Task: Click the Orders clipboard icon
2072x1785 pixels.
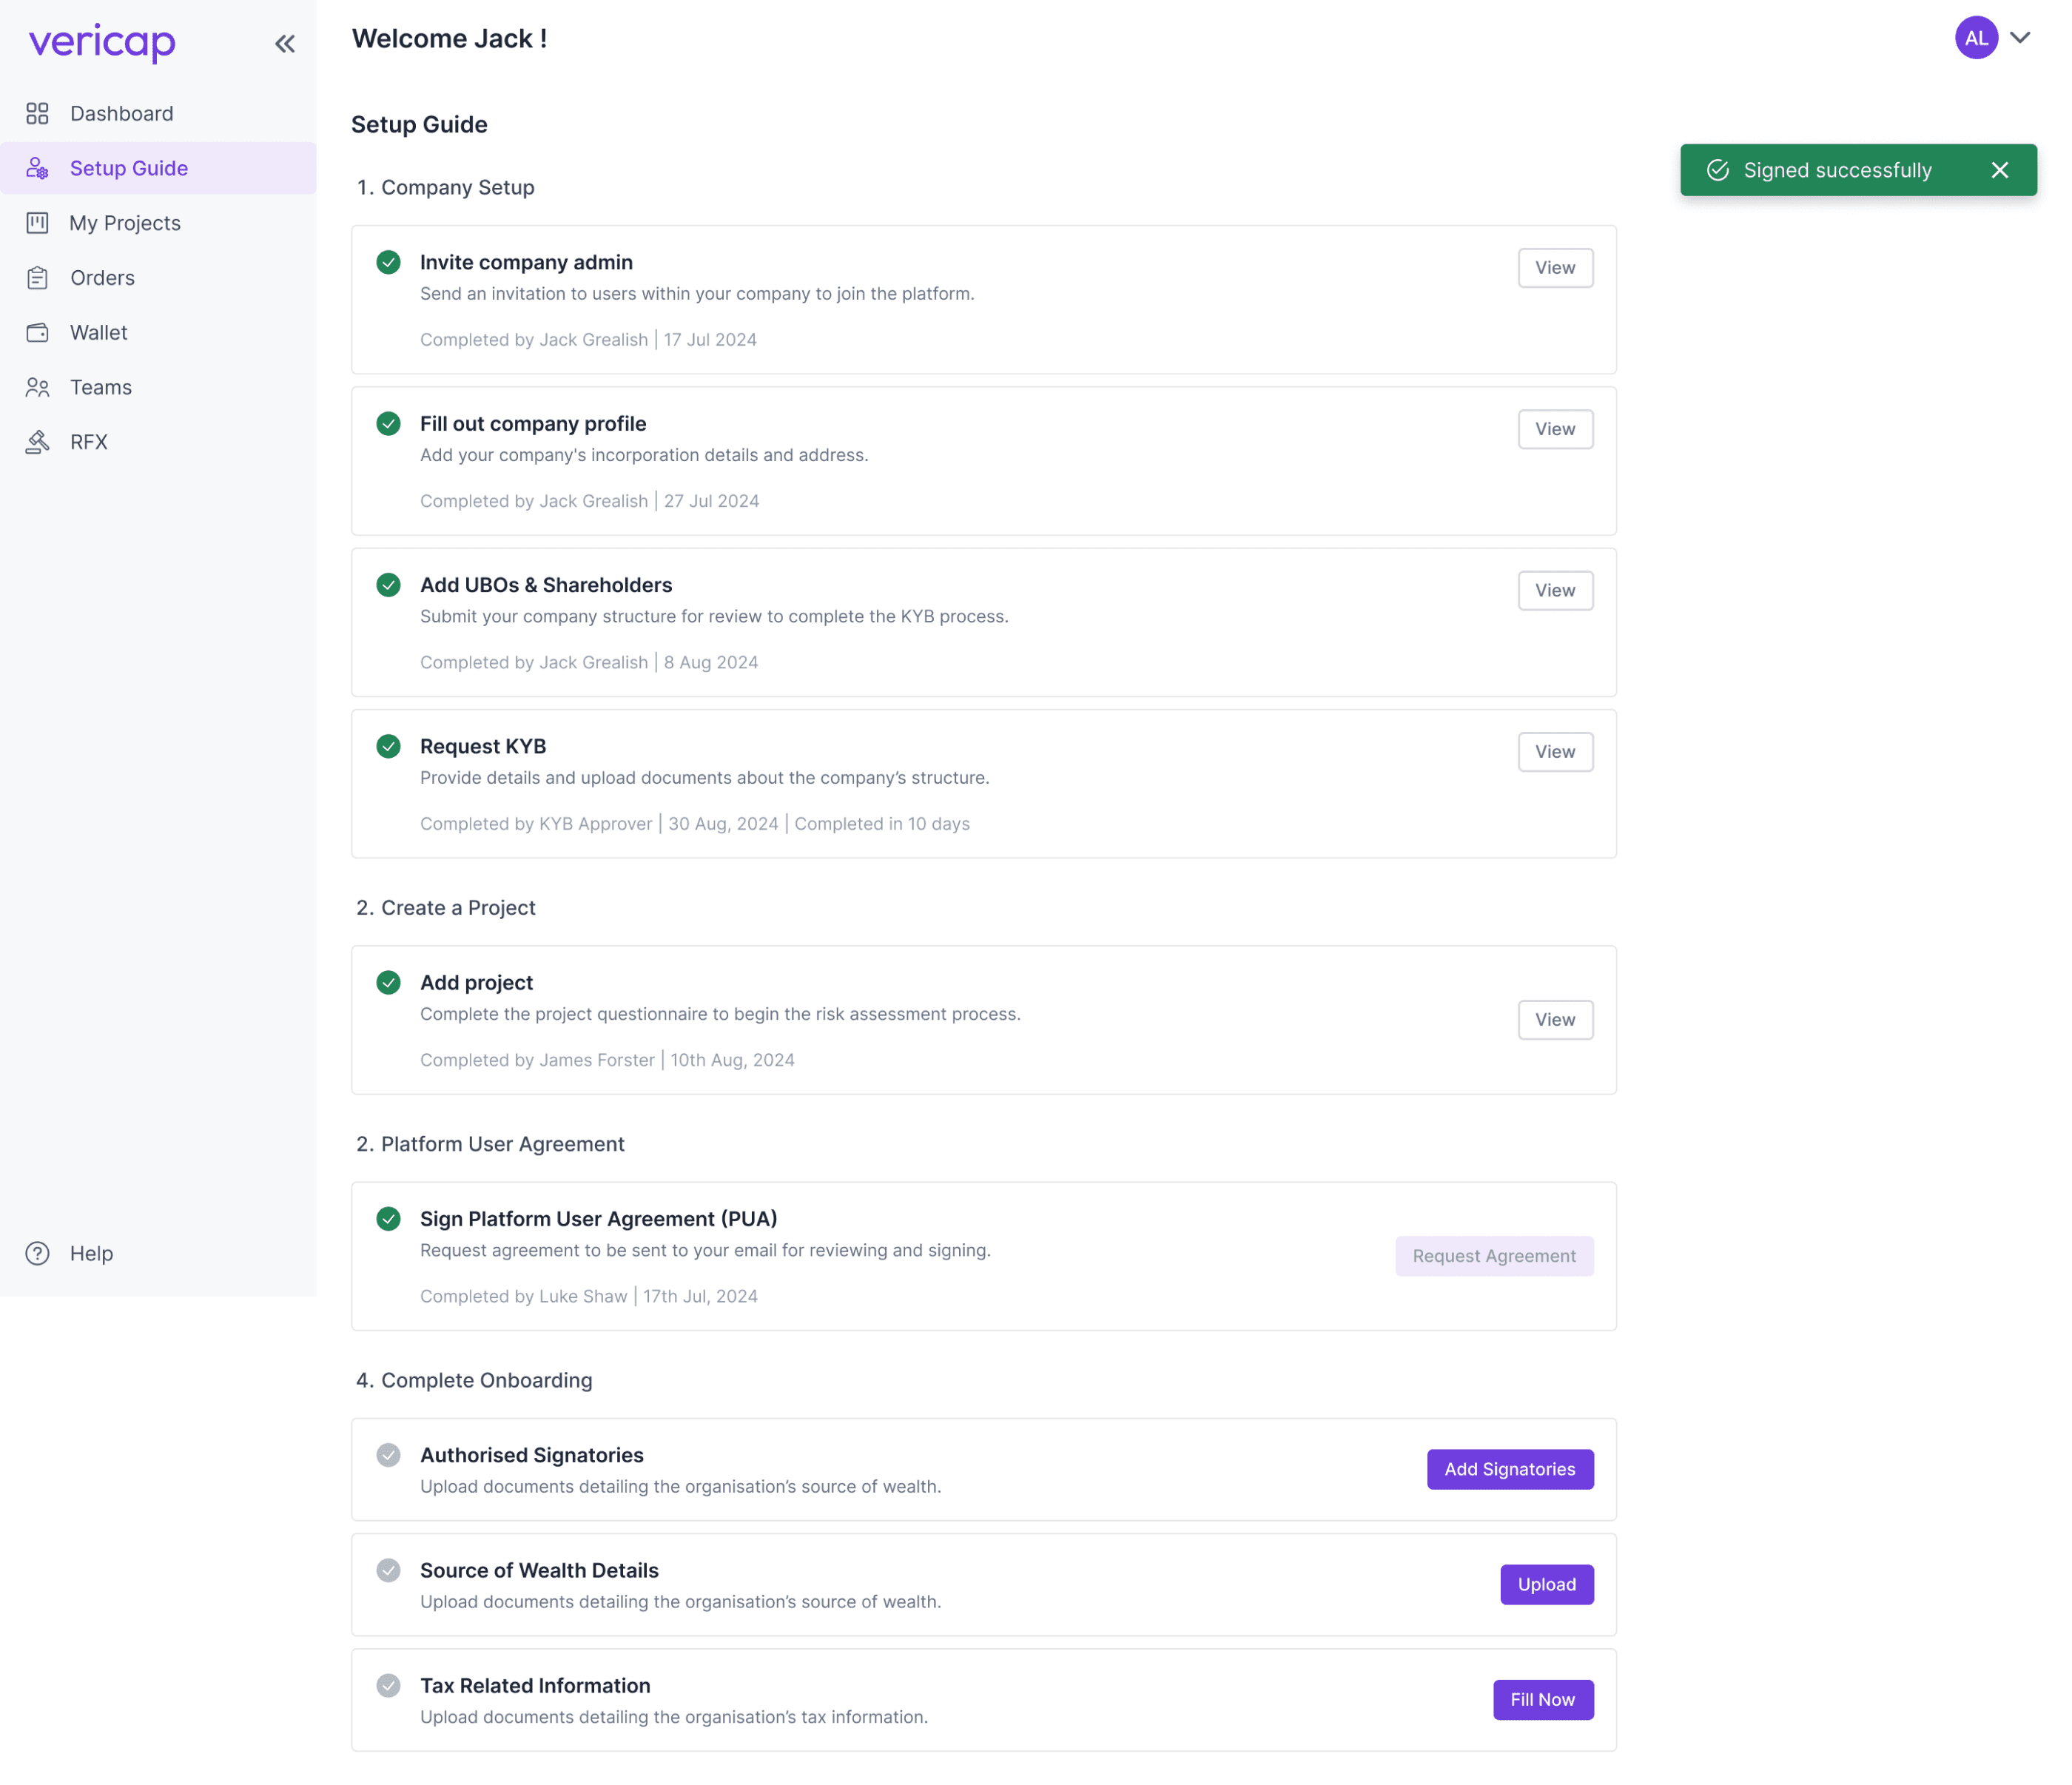Action: 37,279
